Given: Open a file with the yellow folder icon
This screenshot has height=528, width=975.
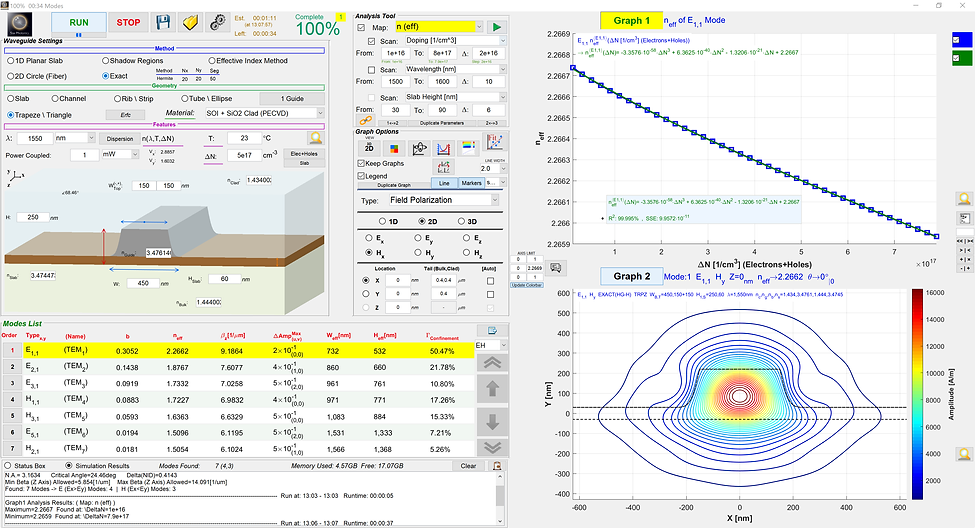Looking at the screenshot, I should (190, 23).
